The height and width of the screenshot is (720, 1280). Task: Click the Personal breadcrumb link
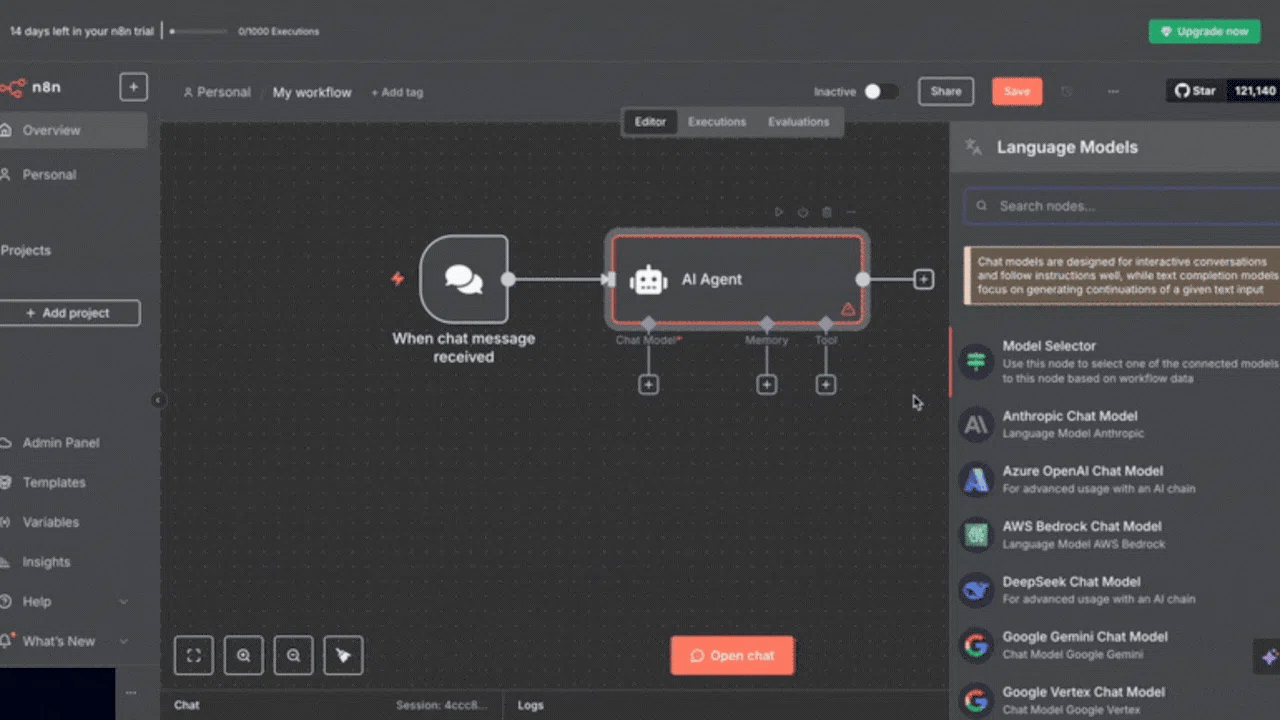click(217, 92)
